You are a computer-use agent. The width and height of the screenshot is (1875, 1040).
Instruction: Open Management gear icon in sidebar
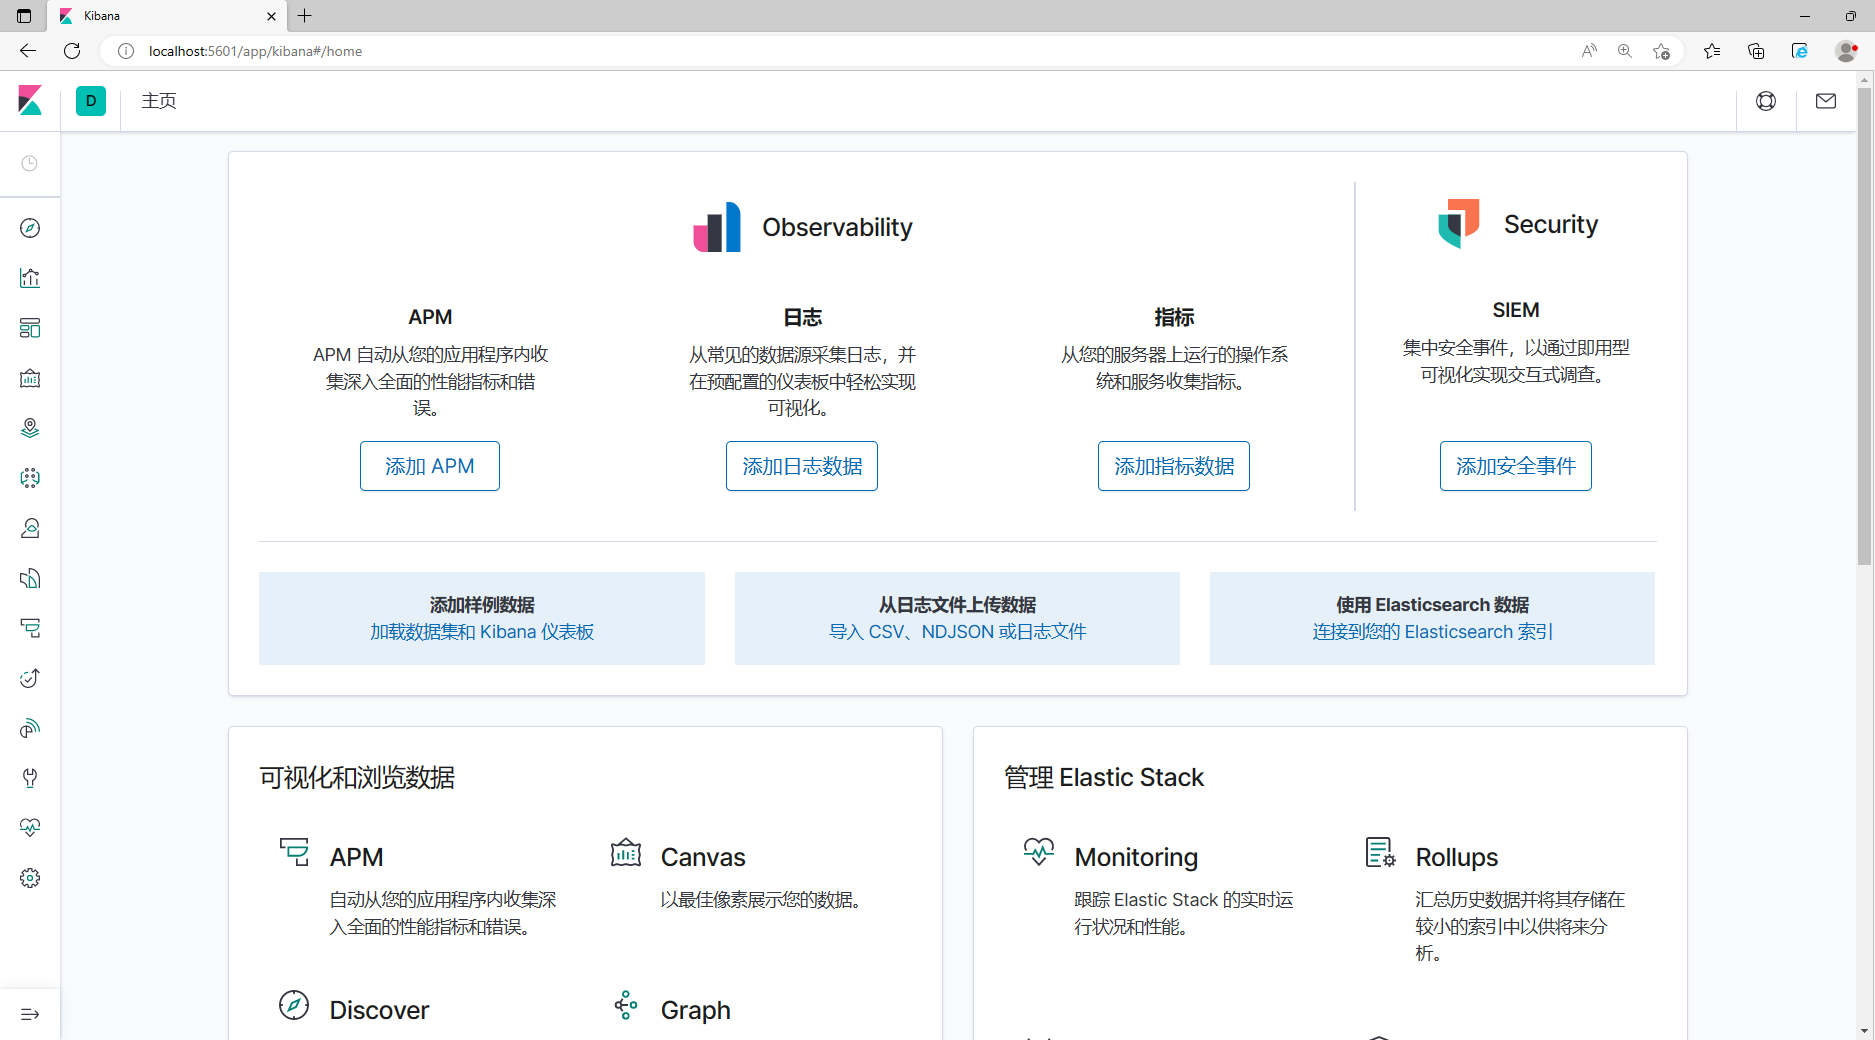pyautogui.click(x=30, y=878)
